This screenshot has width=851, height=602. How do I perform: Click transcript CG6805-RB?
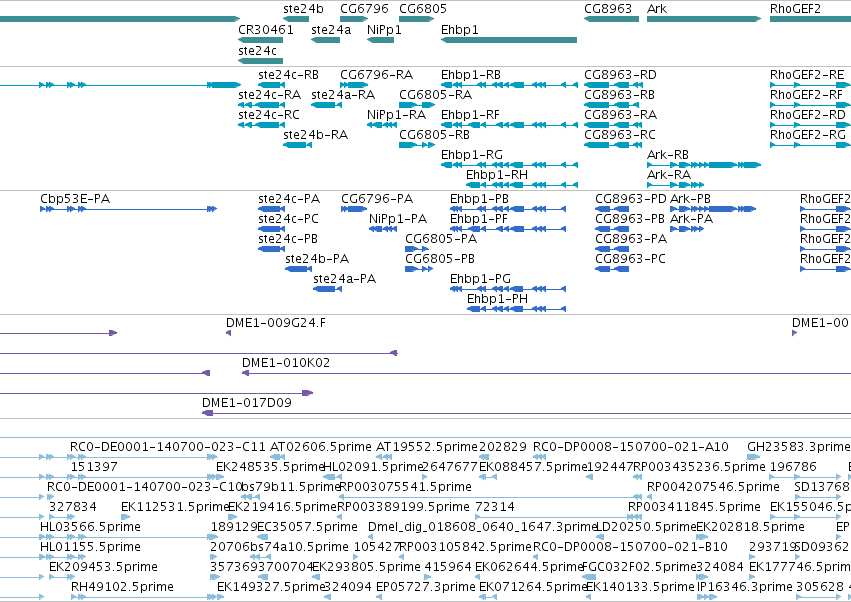pyautogui.click(x=434, y=135)
